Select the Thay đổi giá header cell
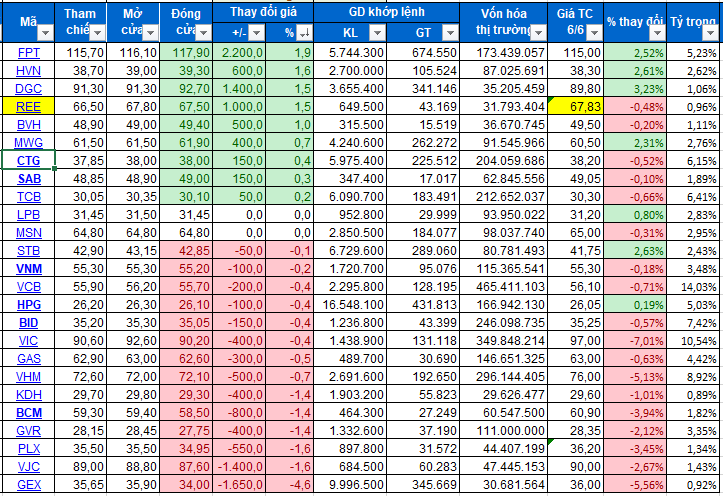The height and width of the screenshot is (496, 723). tap(263, 12)
